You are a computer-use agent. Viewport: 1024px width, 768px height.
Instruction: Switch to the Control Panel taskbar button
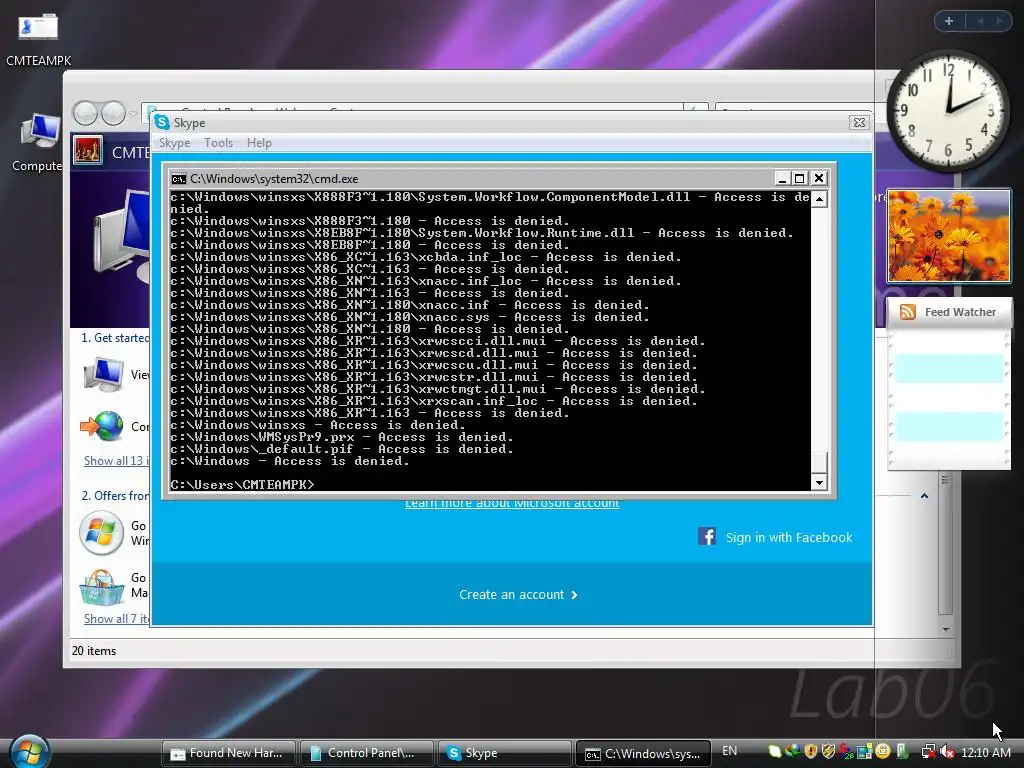tap(366, 753)
